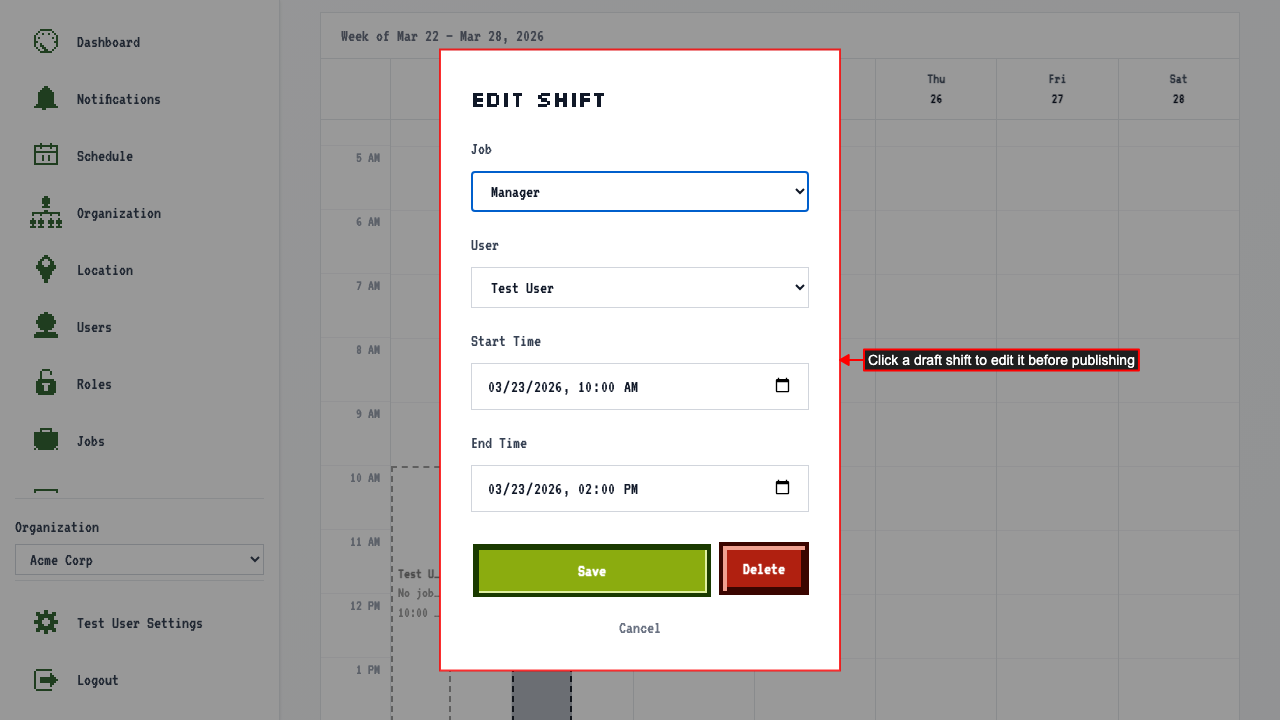The width and height of the screenshot is (1280, 720).
Task: Open the End Time calendar picker icon
Action: pos(783,488)
